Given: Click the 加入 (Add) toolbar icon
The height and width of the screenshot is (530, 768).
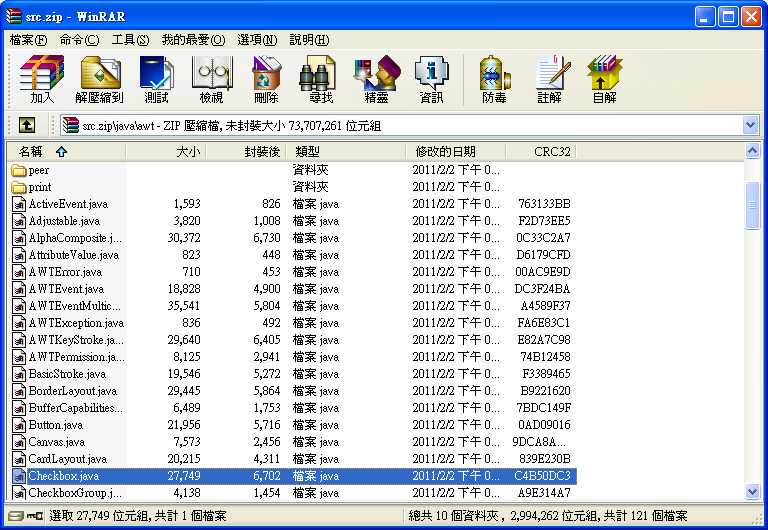Looking at the screenshot, I should tap(42, 79).
